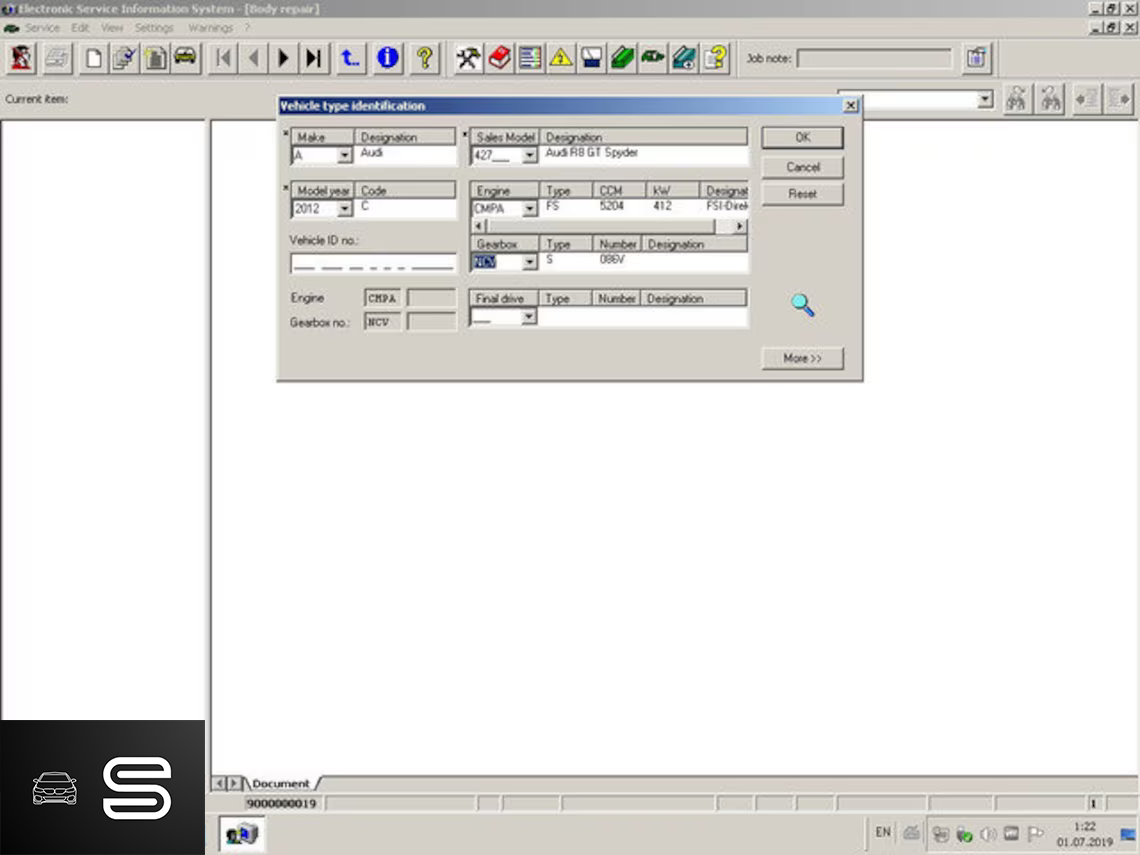Click the yellow warning triangle icon
The image size is (1140, 855).
[x=561, y=58]
